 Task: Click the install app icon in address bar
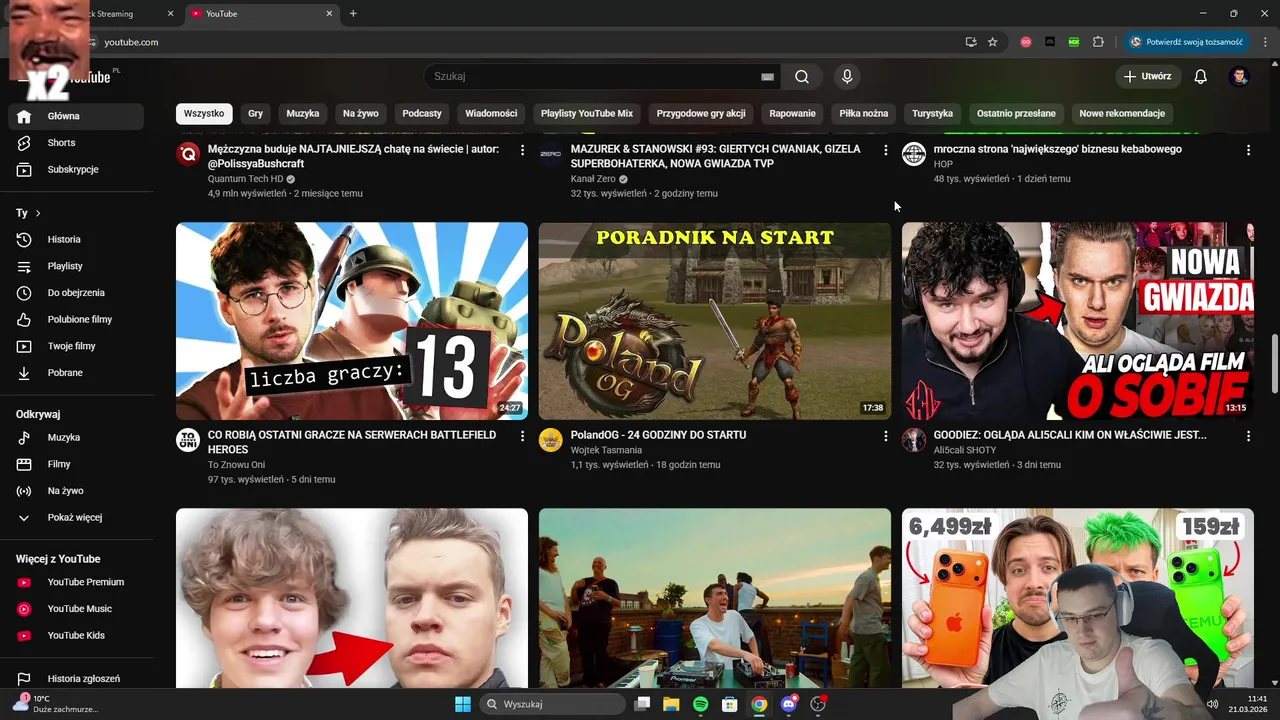tap(971, 42)
